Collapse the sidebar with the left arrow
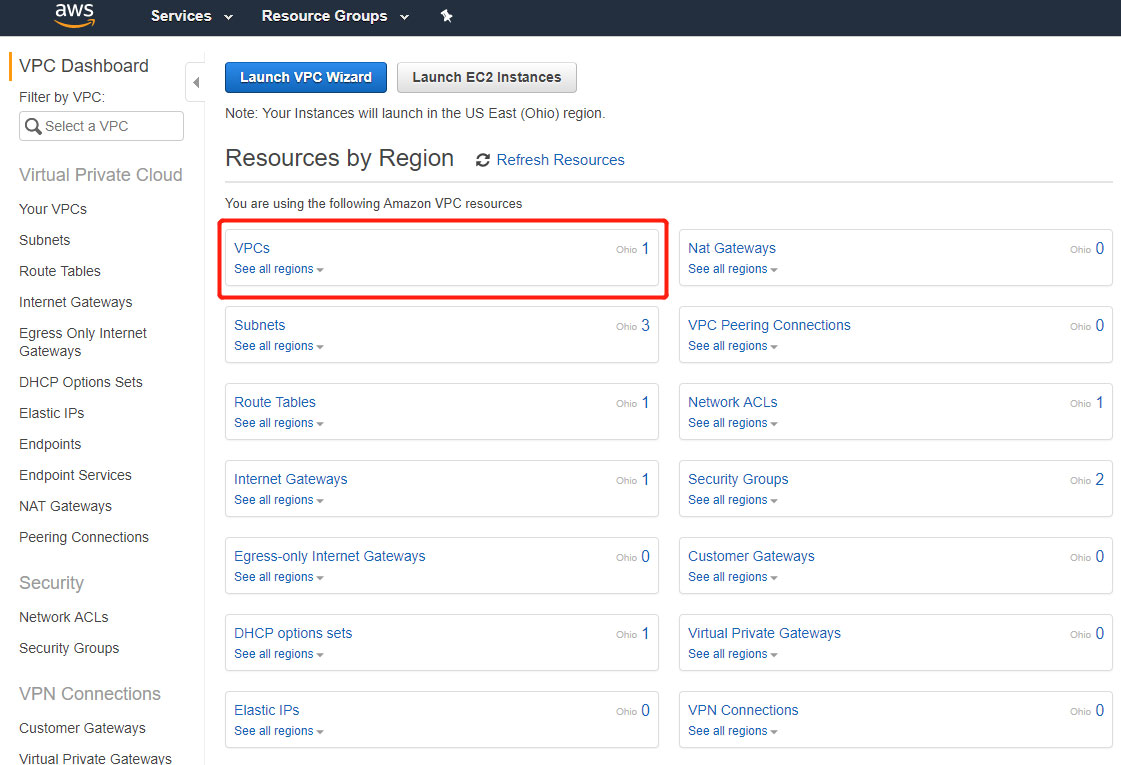The image size is (1121, 765). tap(195, 82)
